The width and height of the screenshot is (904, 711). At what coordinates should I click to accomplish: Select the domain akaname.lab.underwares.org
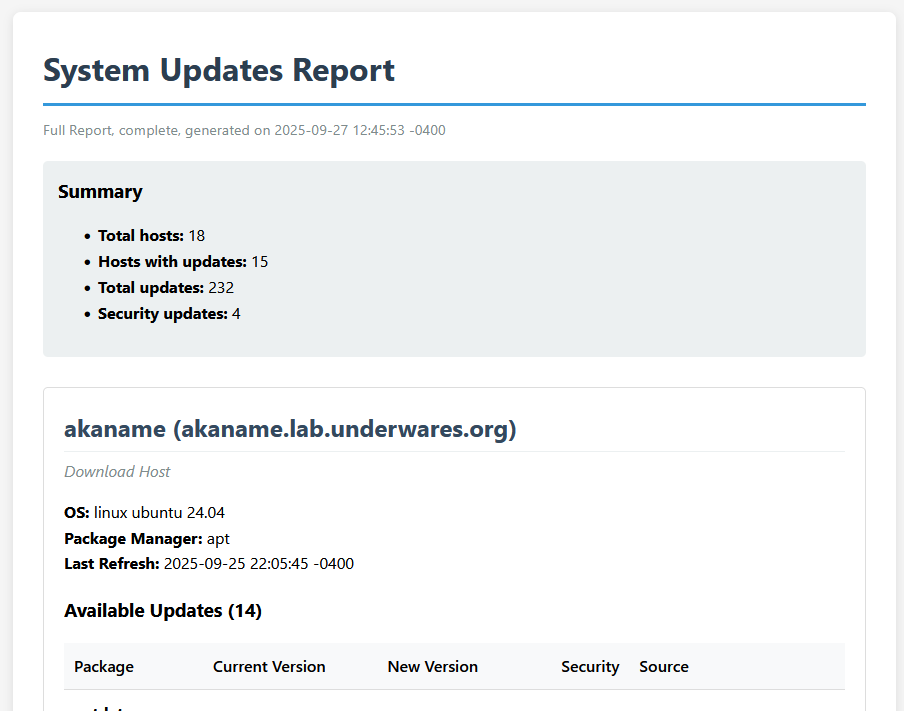pos(340,429)
